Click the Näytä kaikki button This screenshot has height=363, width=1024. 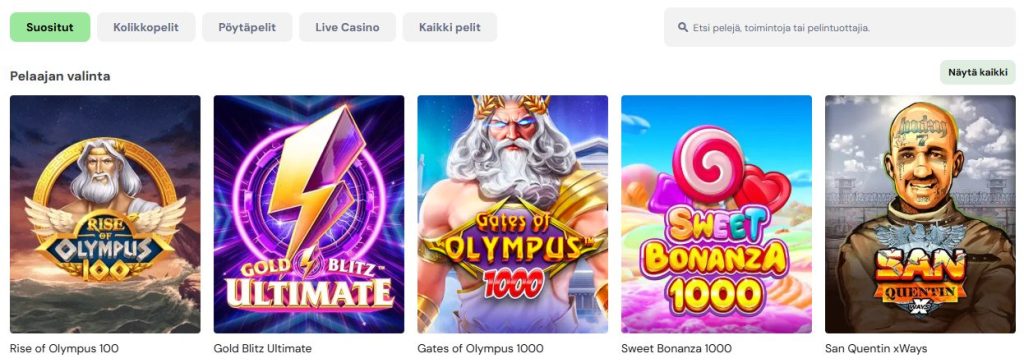pos(978,72)
